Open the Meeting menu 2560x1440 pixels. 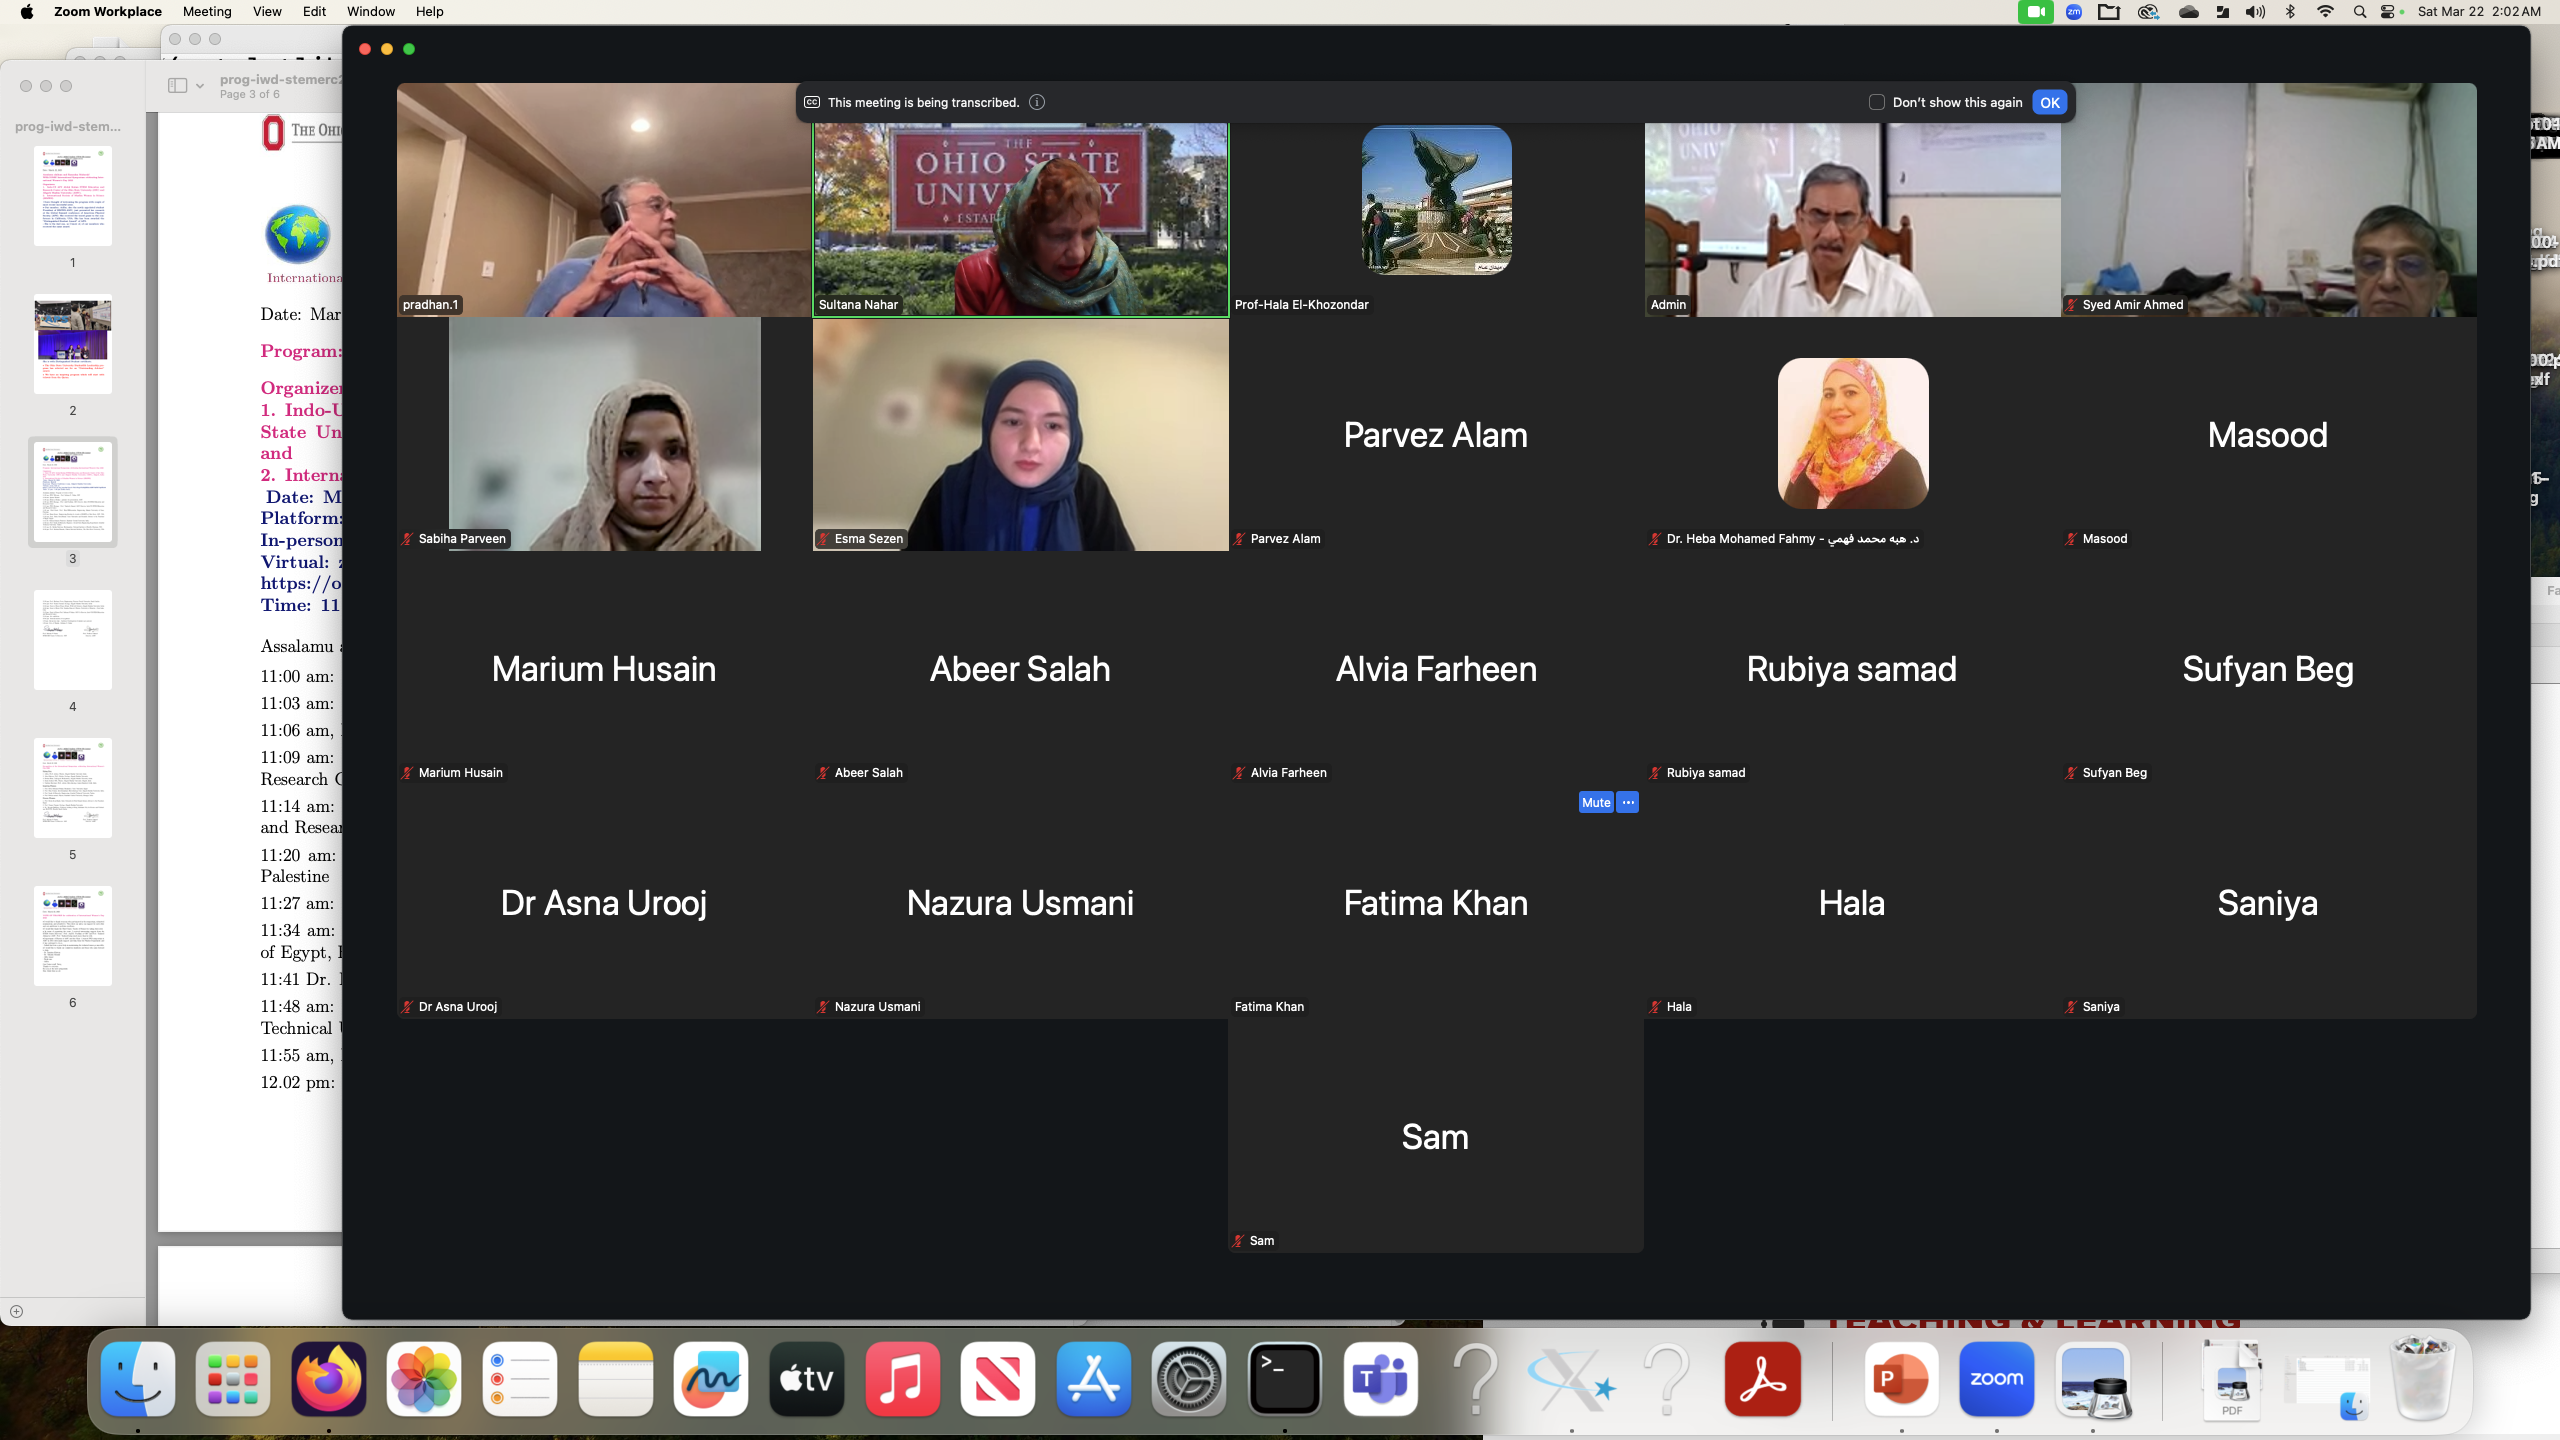point(207,12)
